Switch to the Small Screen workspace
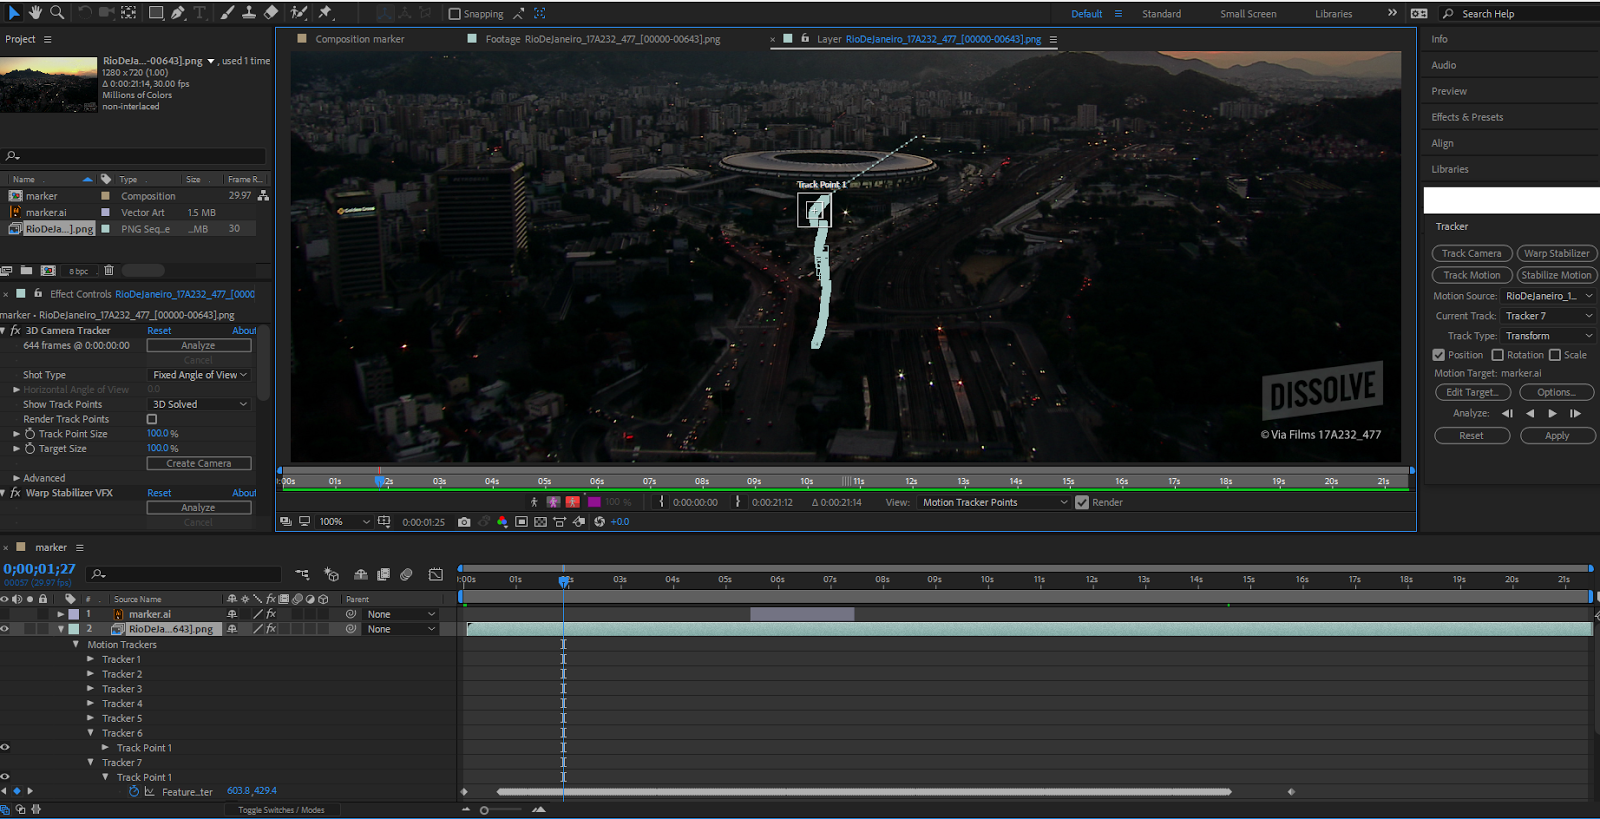Viewport: 1600px width, 819px height. pyautogui.click(x=1247, y=14)
